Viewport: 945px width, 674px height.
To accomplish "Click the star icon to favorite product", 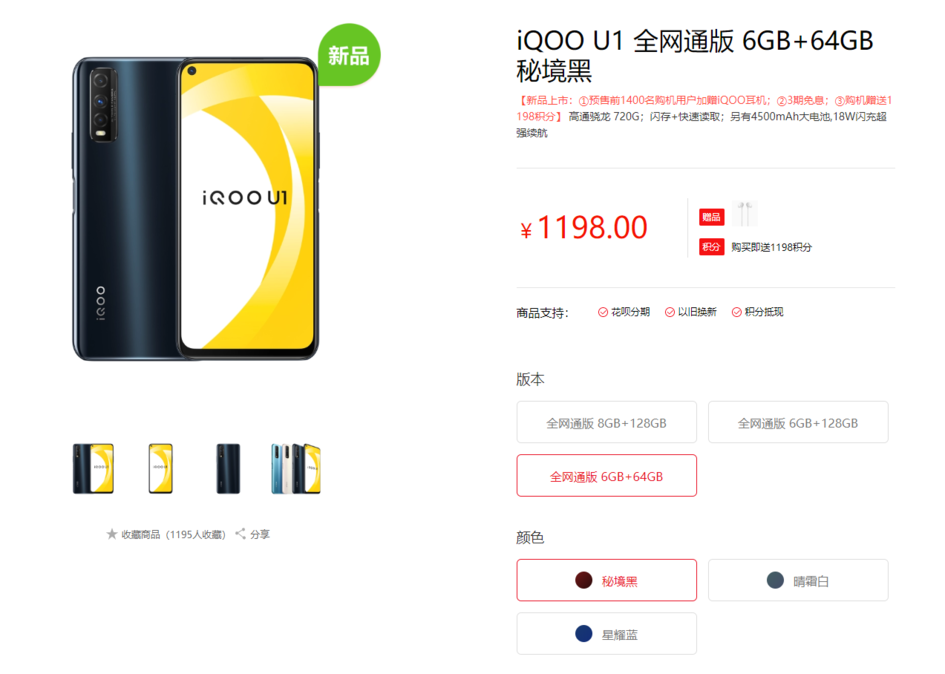I will [111, 534].
